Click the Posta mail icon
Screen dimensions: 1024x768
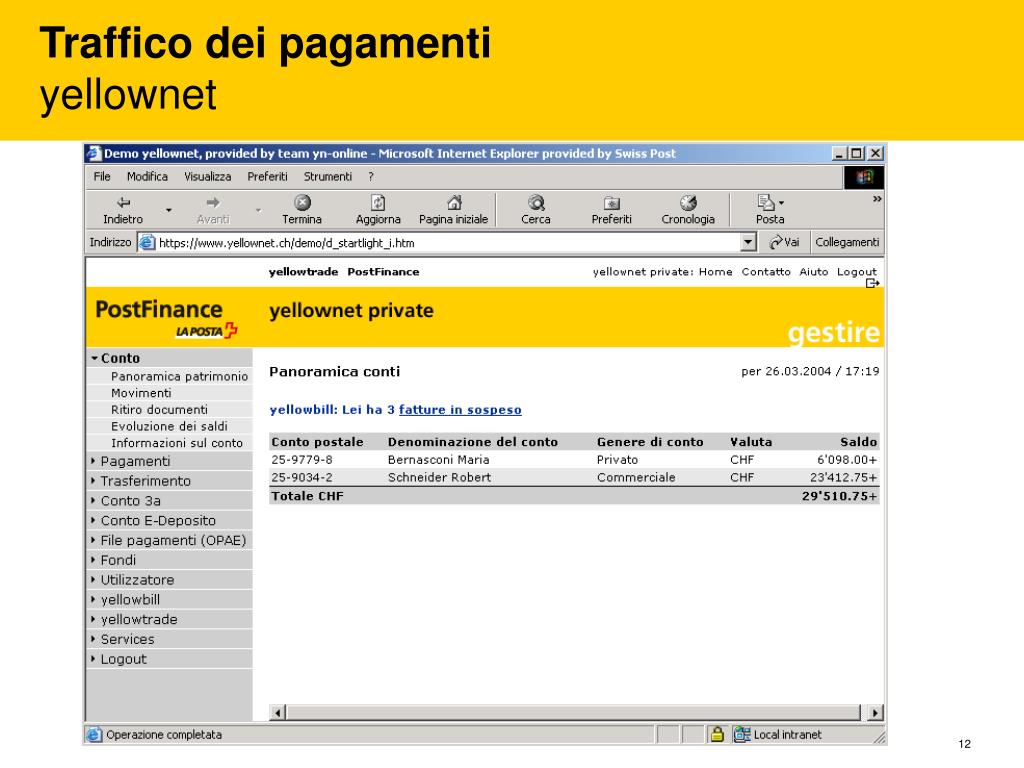point(765,202)
